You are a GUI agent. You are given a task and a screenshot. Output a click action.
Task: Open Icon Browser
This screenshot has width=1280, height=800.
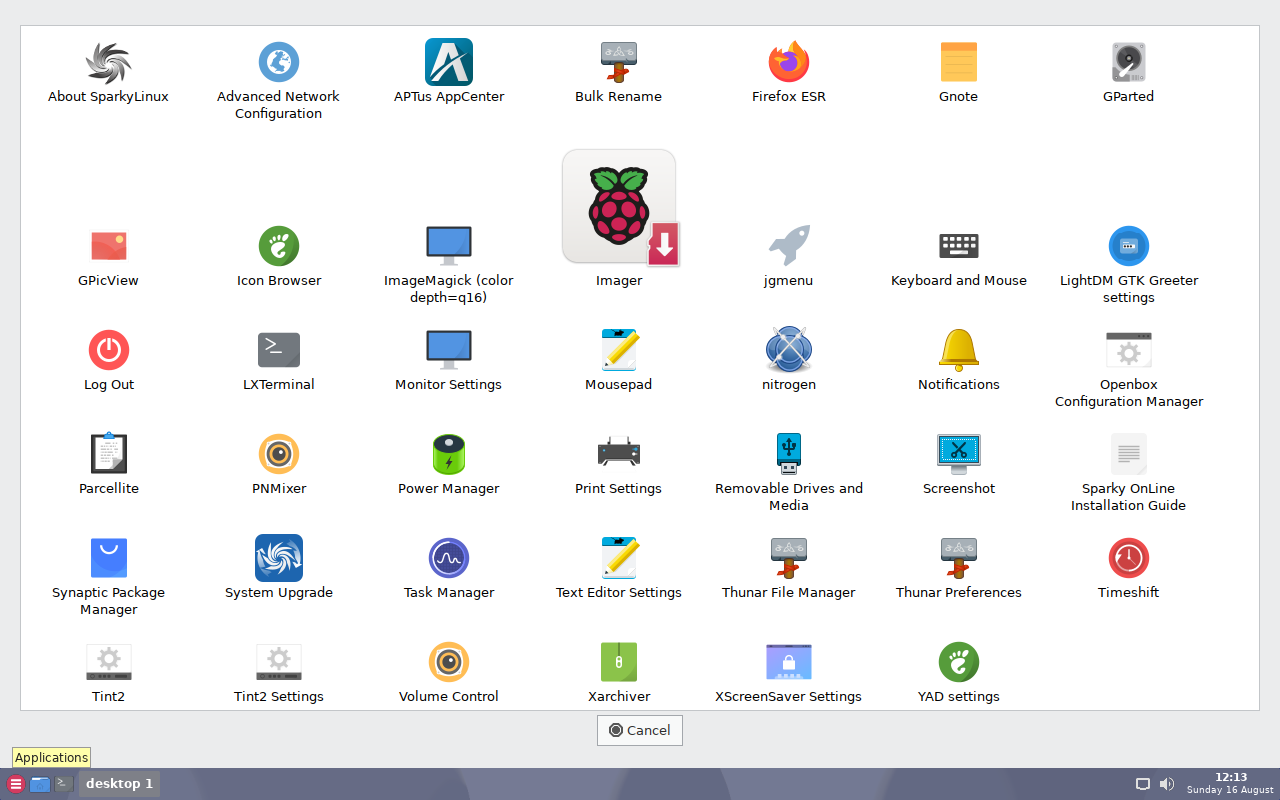pyautogui.click(x=279, y=246)
